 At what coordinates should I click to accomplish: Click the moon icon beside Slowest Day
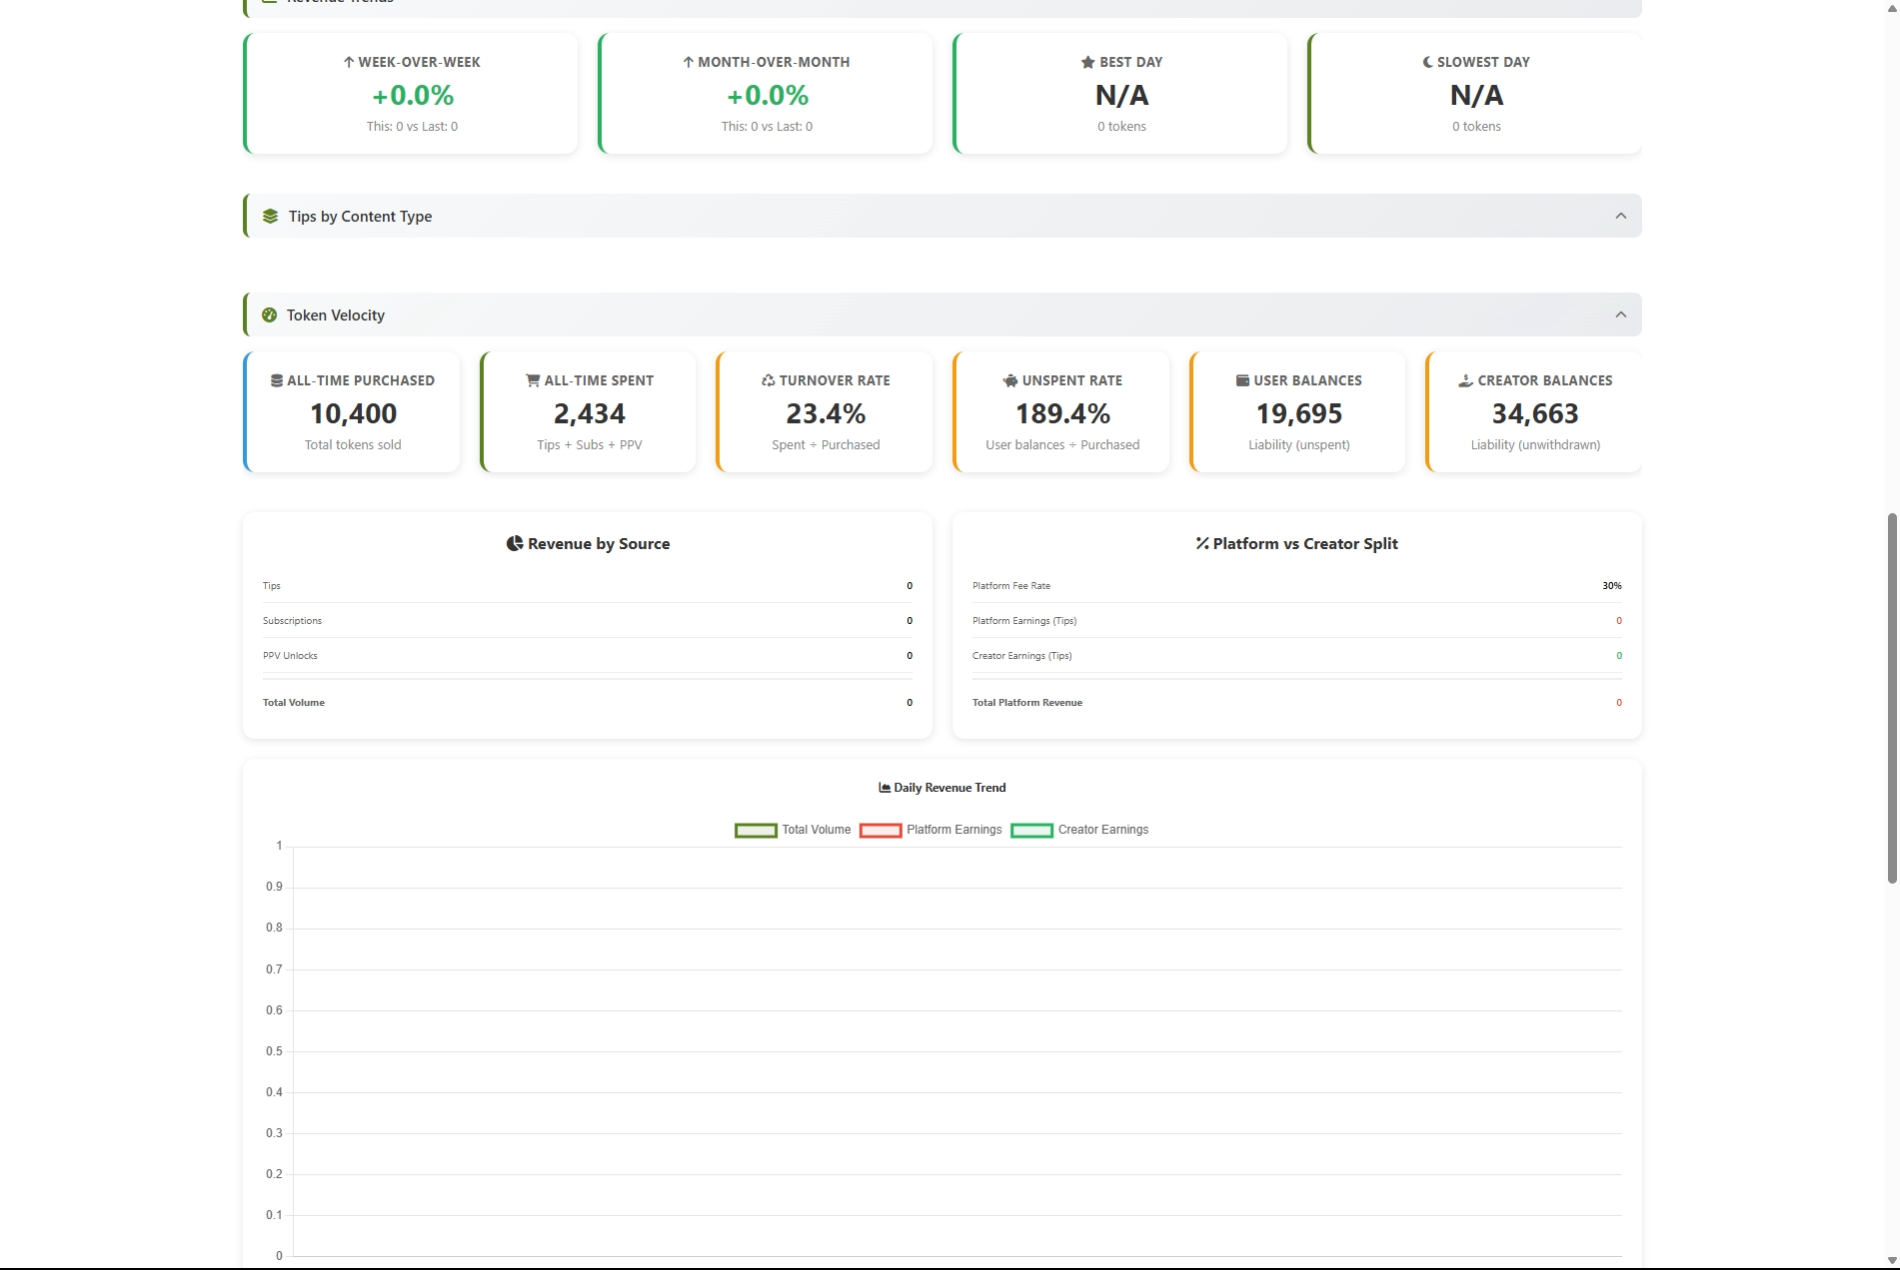click(x=1427, y=62)
